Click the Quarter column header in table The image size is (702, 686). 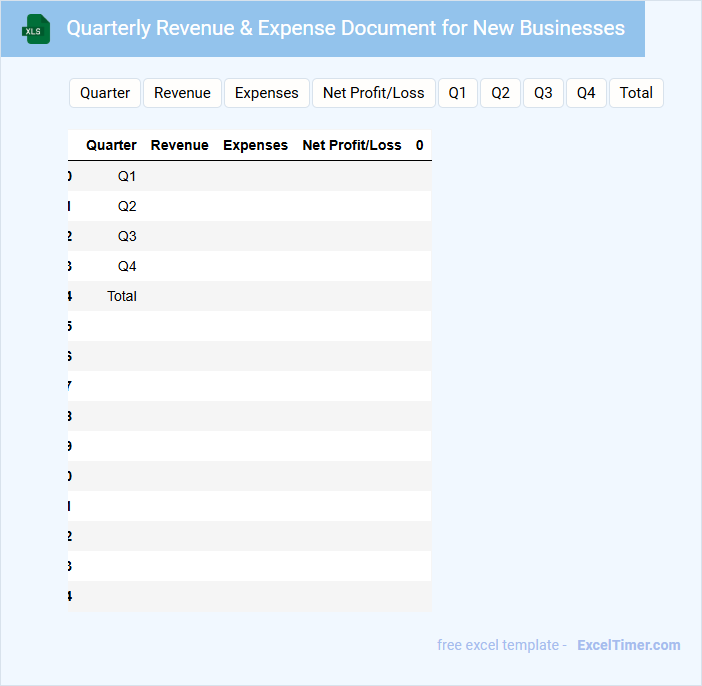click(x=111, y=145)
